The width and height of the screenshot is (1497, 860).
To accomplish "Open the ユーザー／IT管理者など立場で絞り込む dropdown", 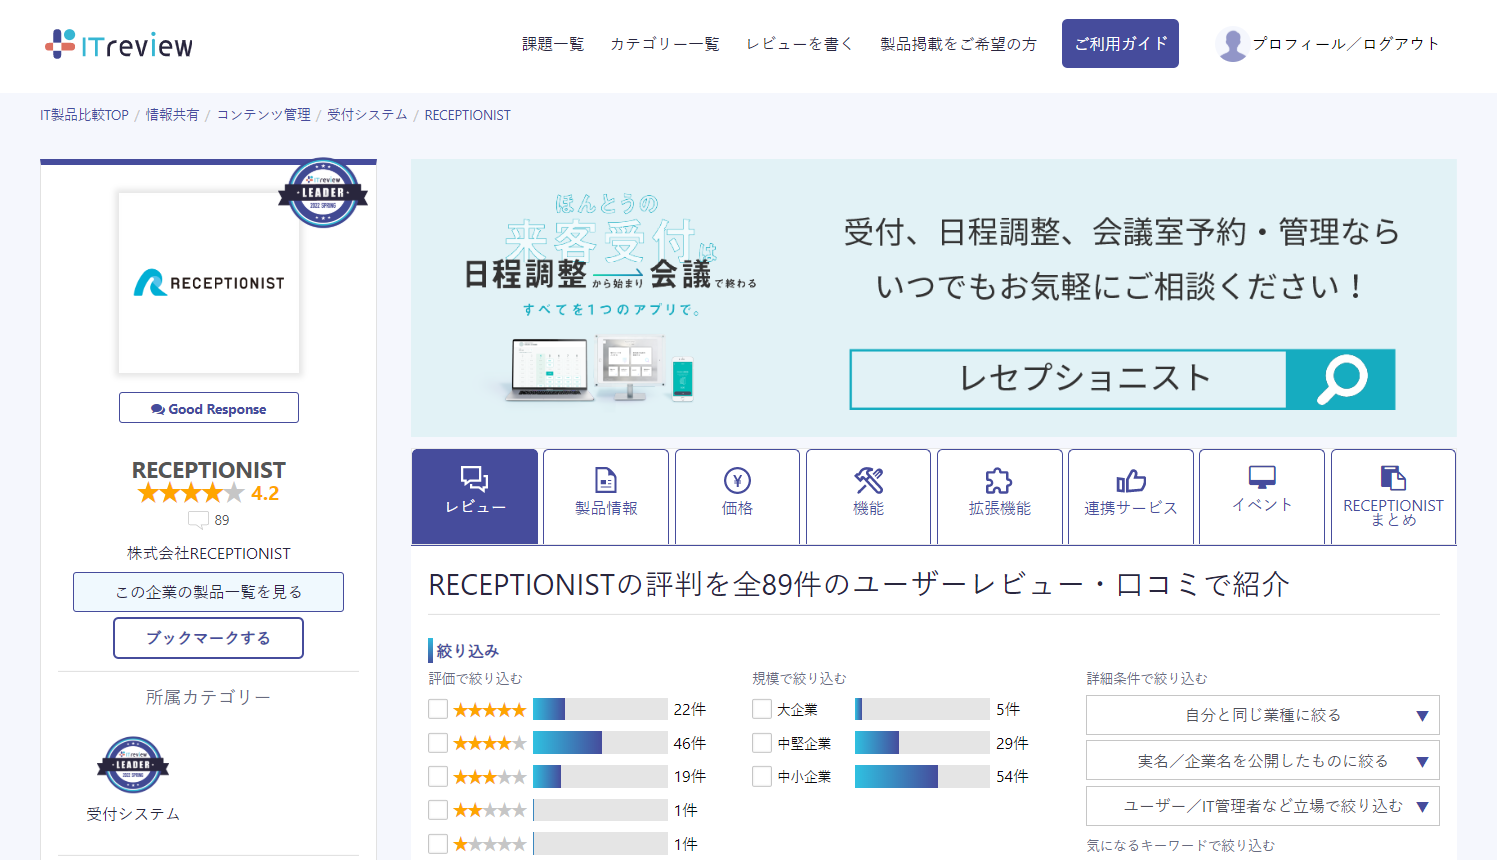I will [x=1262, y=806].
